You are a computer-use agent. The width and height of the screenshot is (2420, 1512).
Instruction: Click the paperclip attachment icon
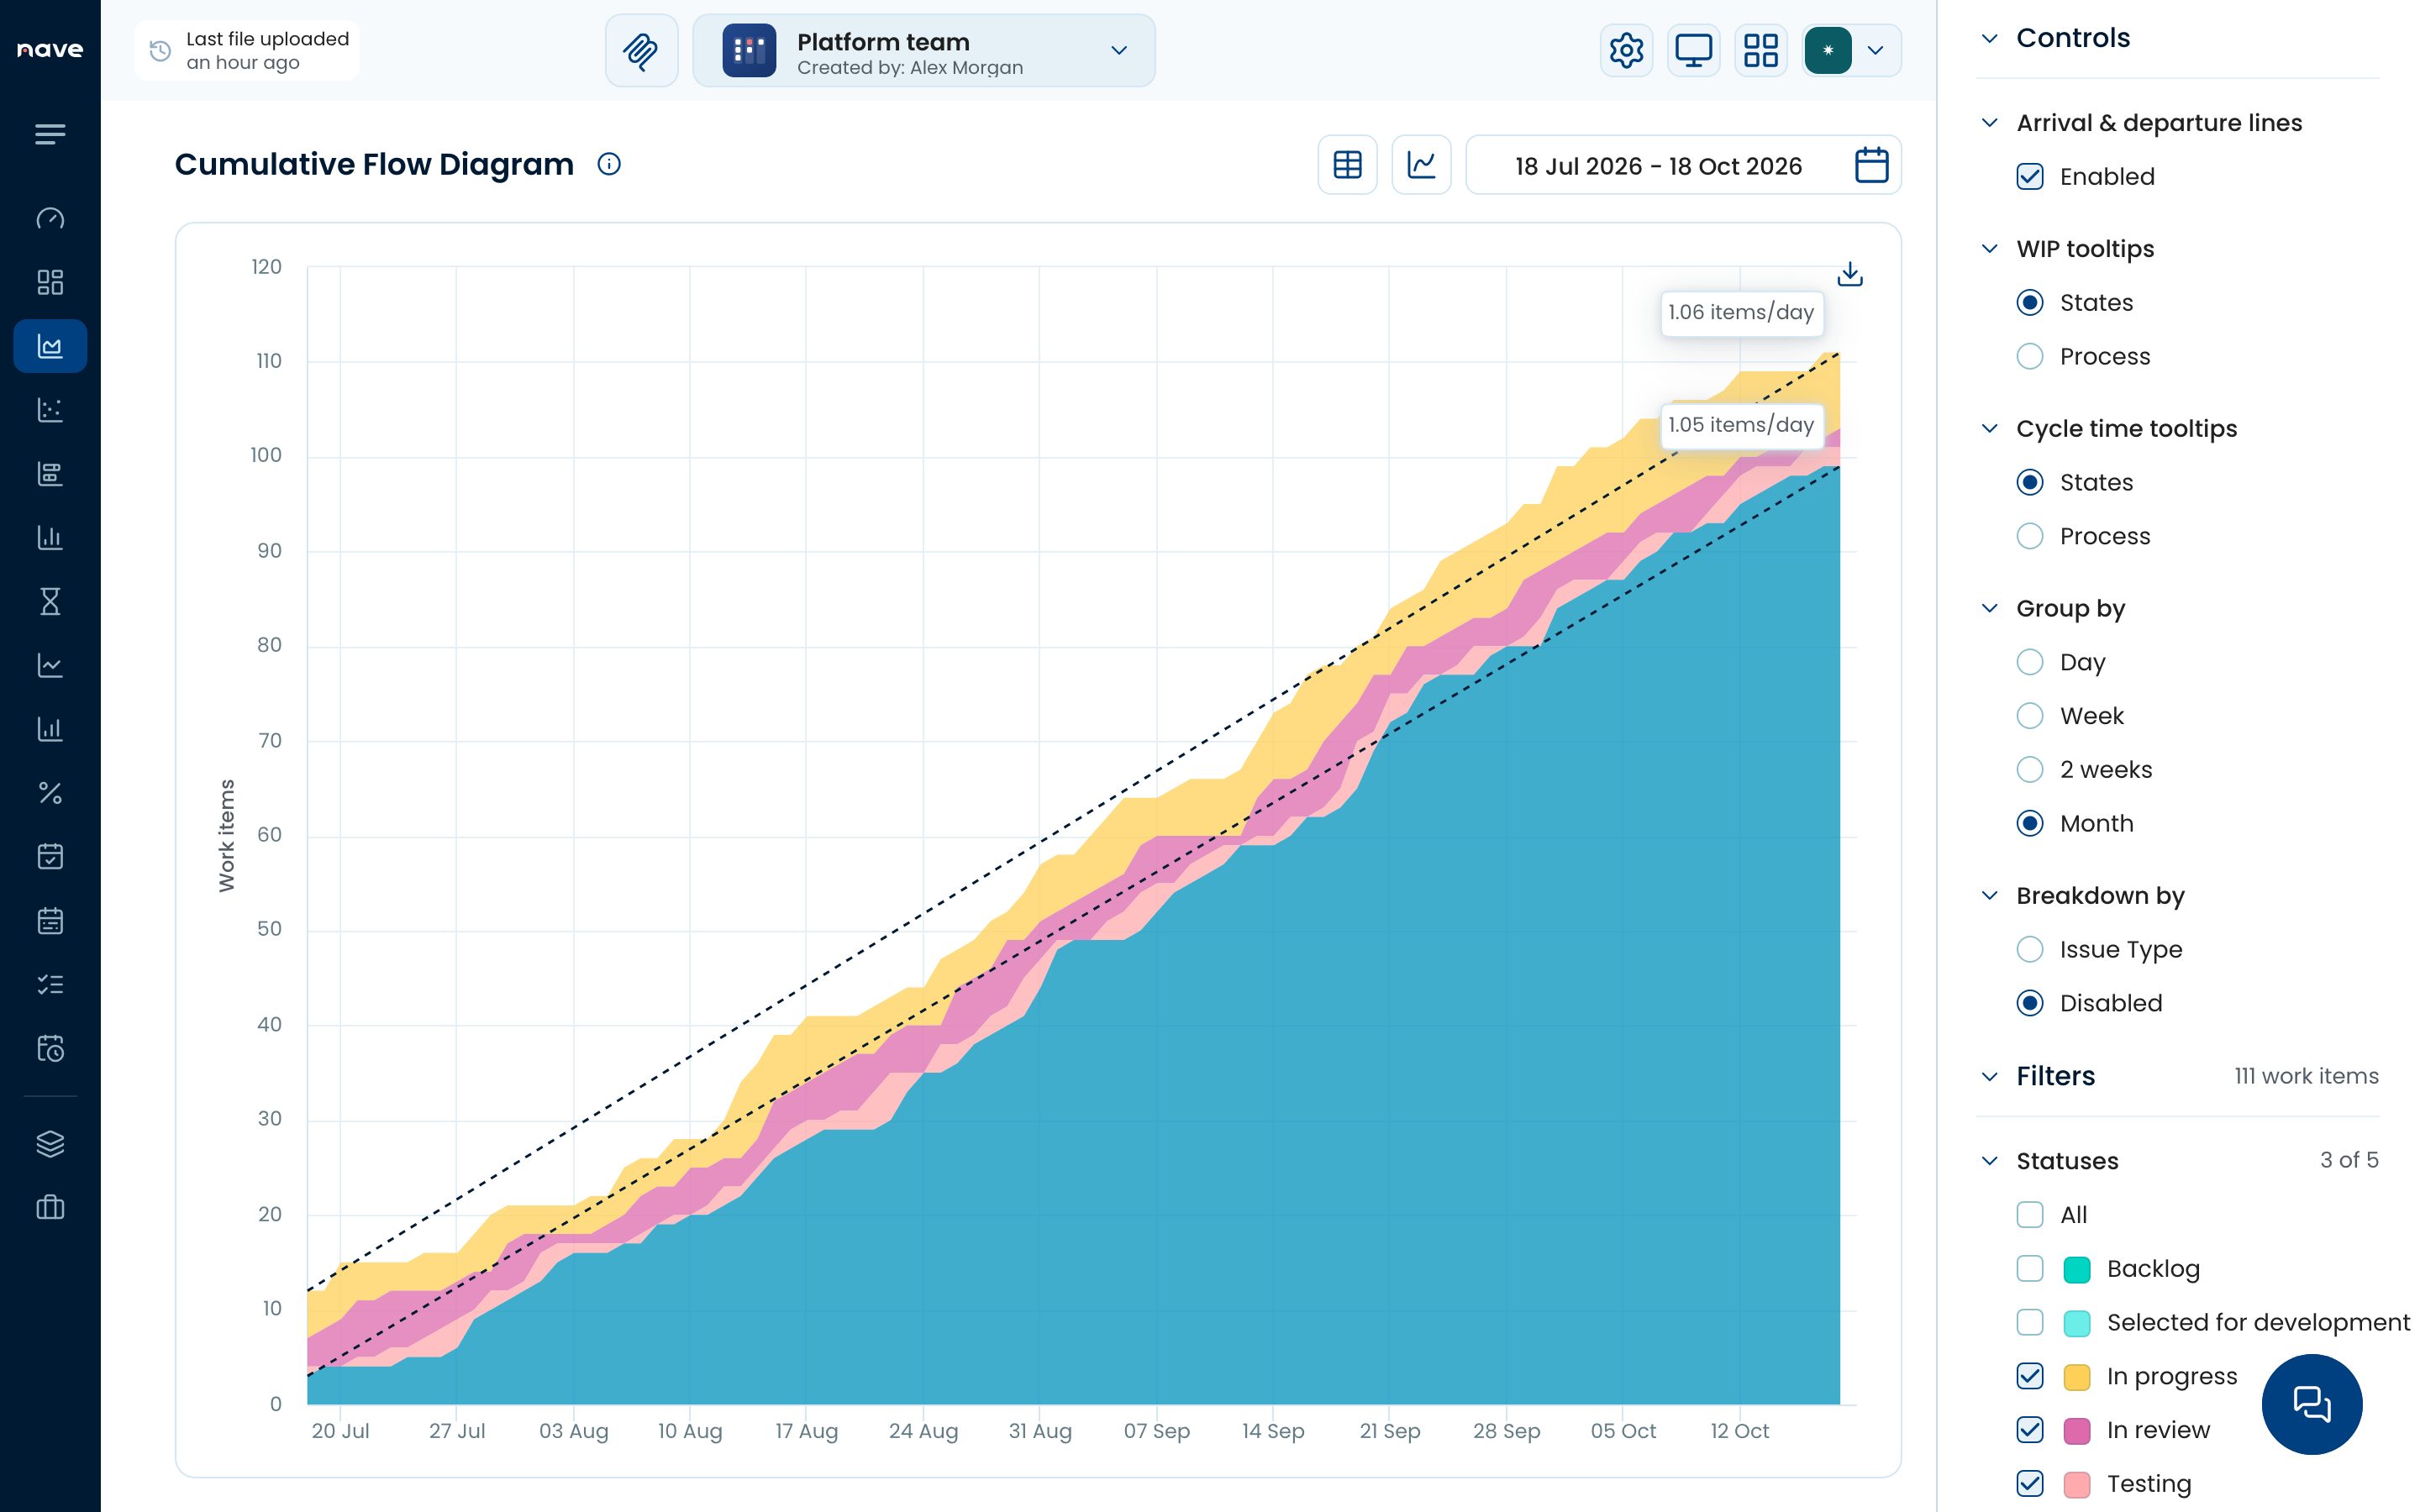(641, 50)
